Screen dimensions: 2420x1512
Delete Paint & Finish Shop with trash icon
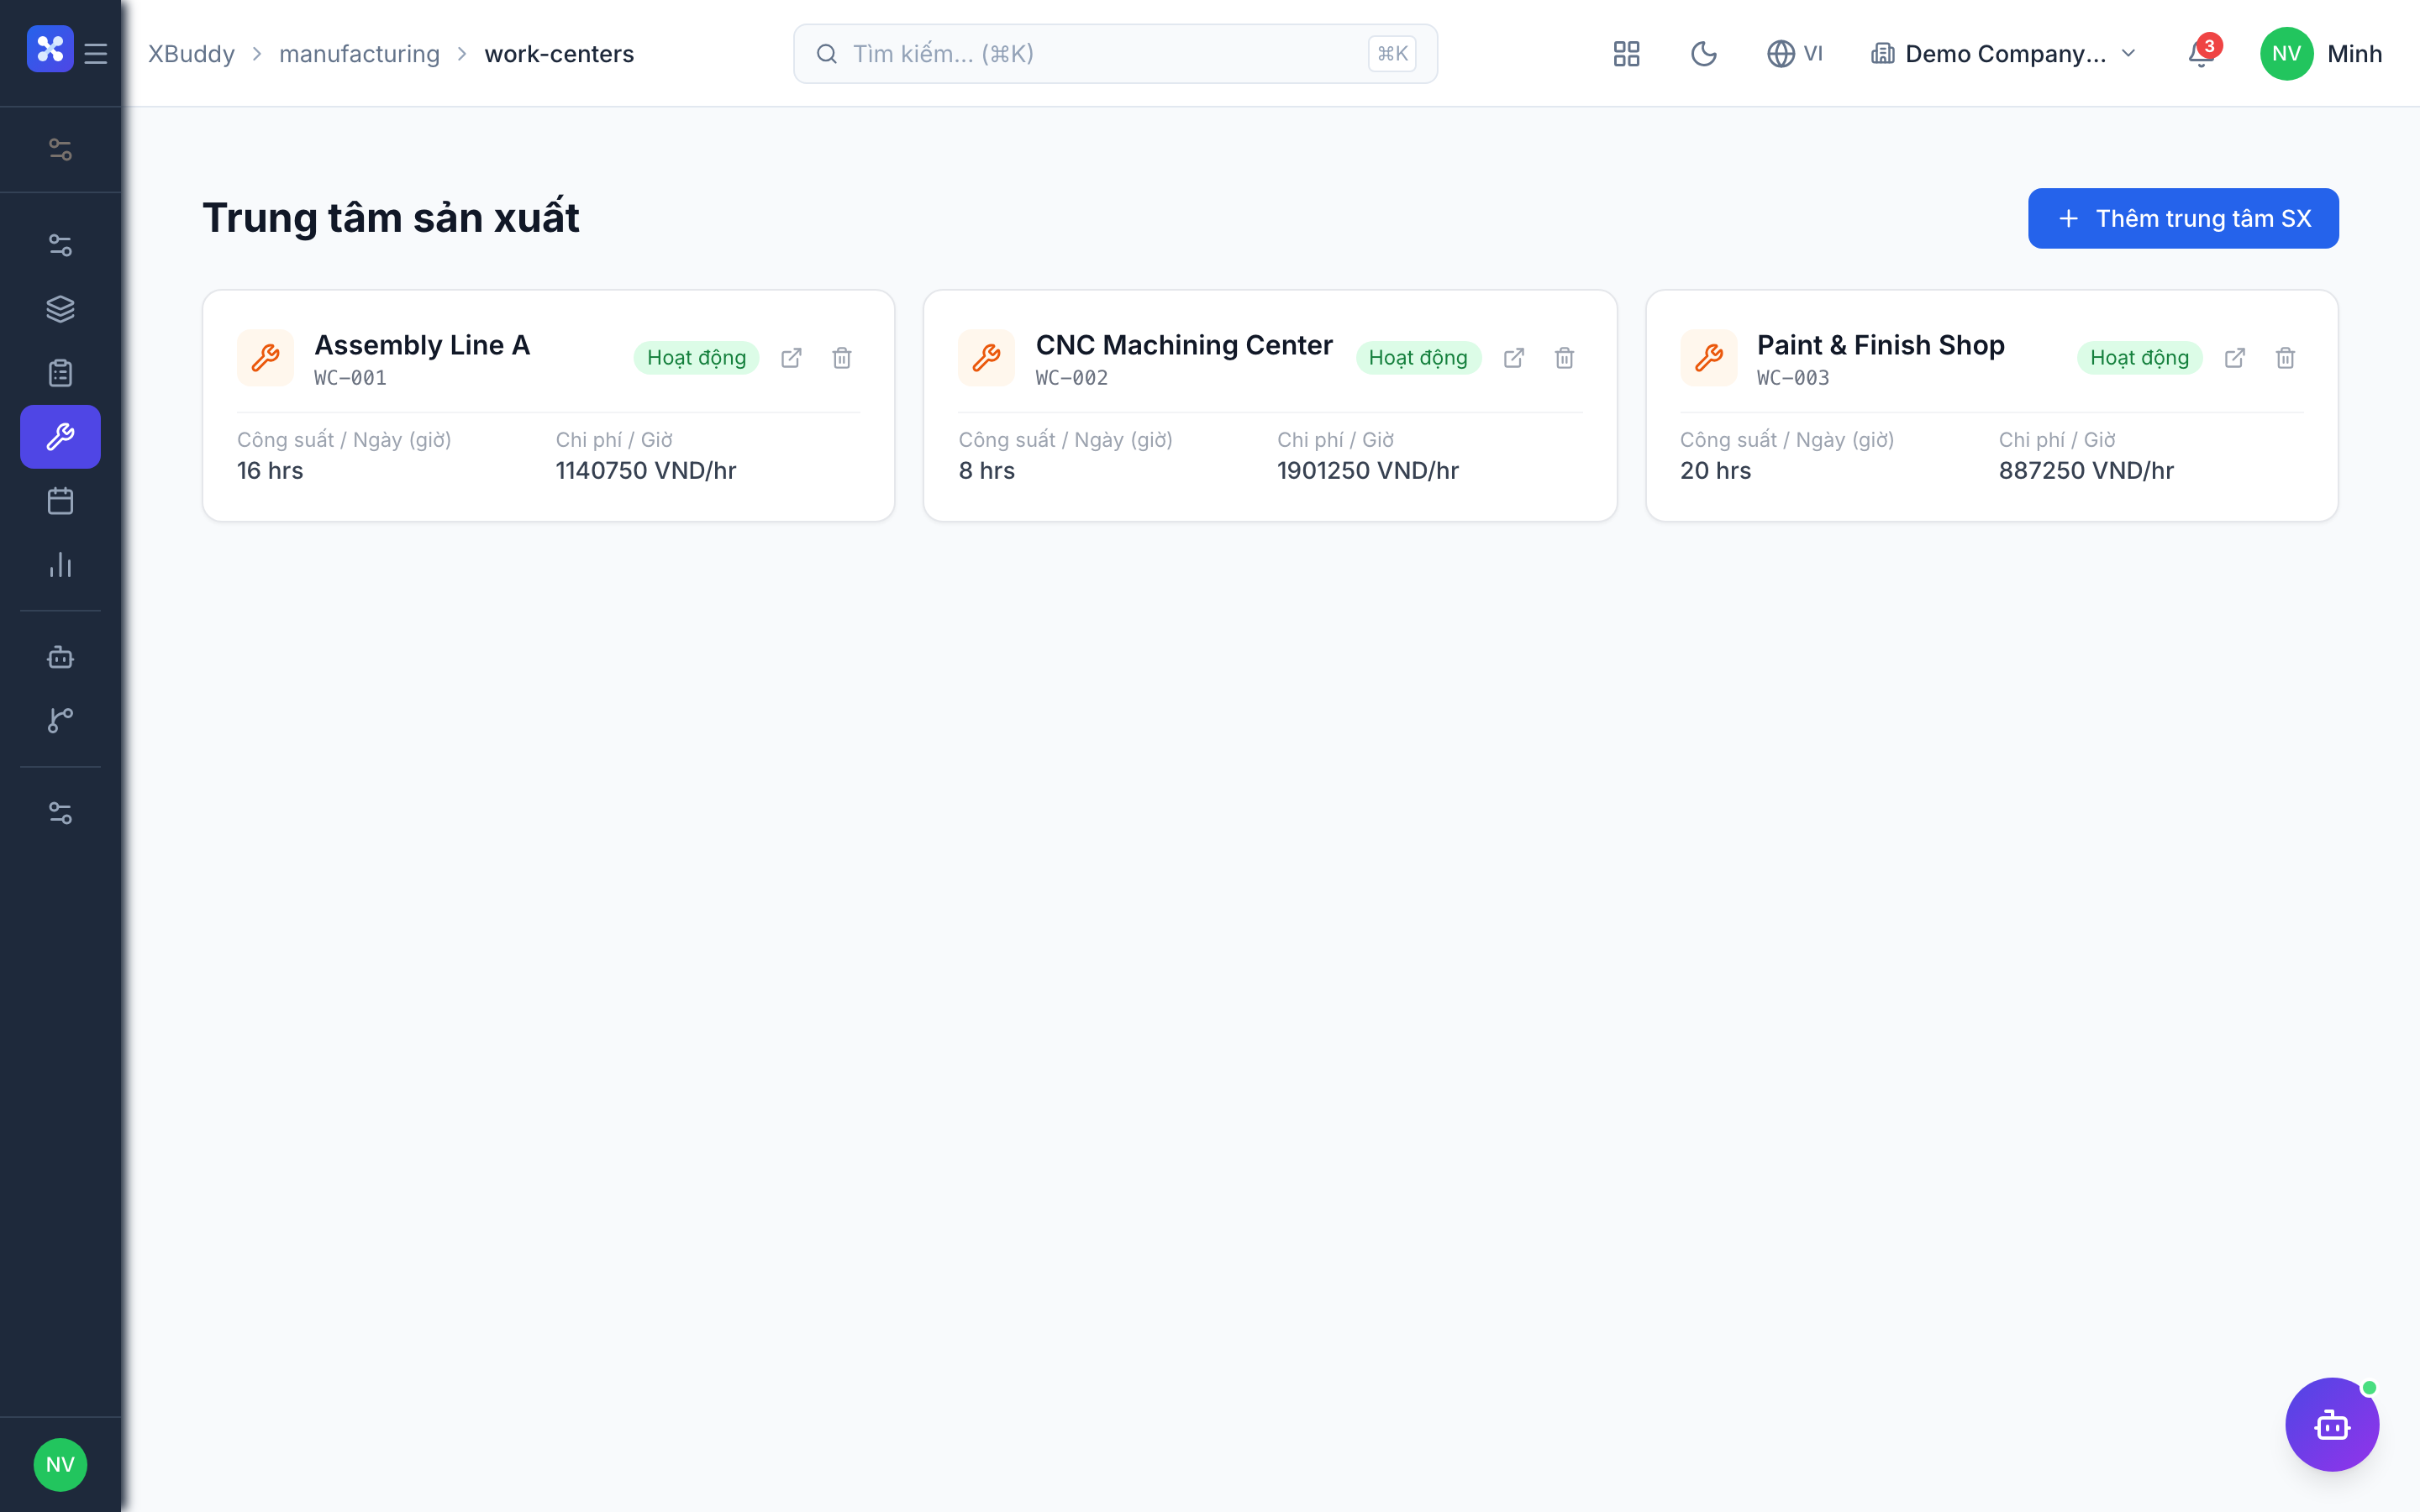(x=2286, y=358)
